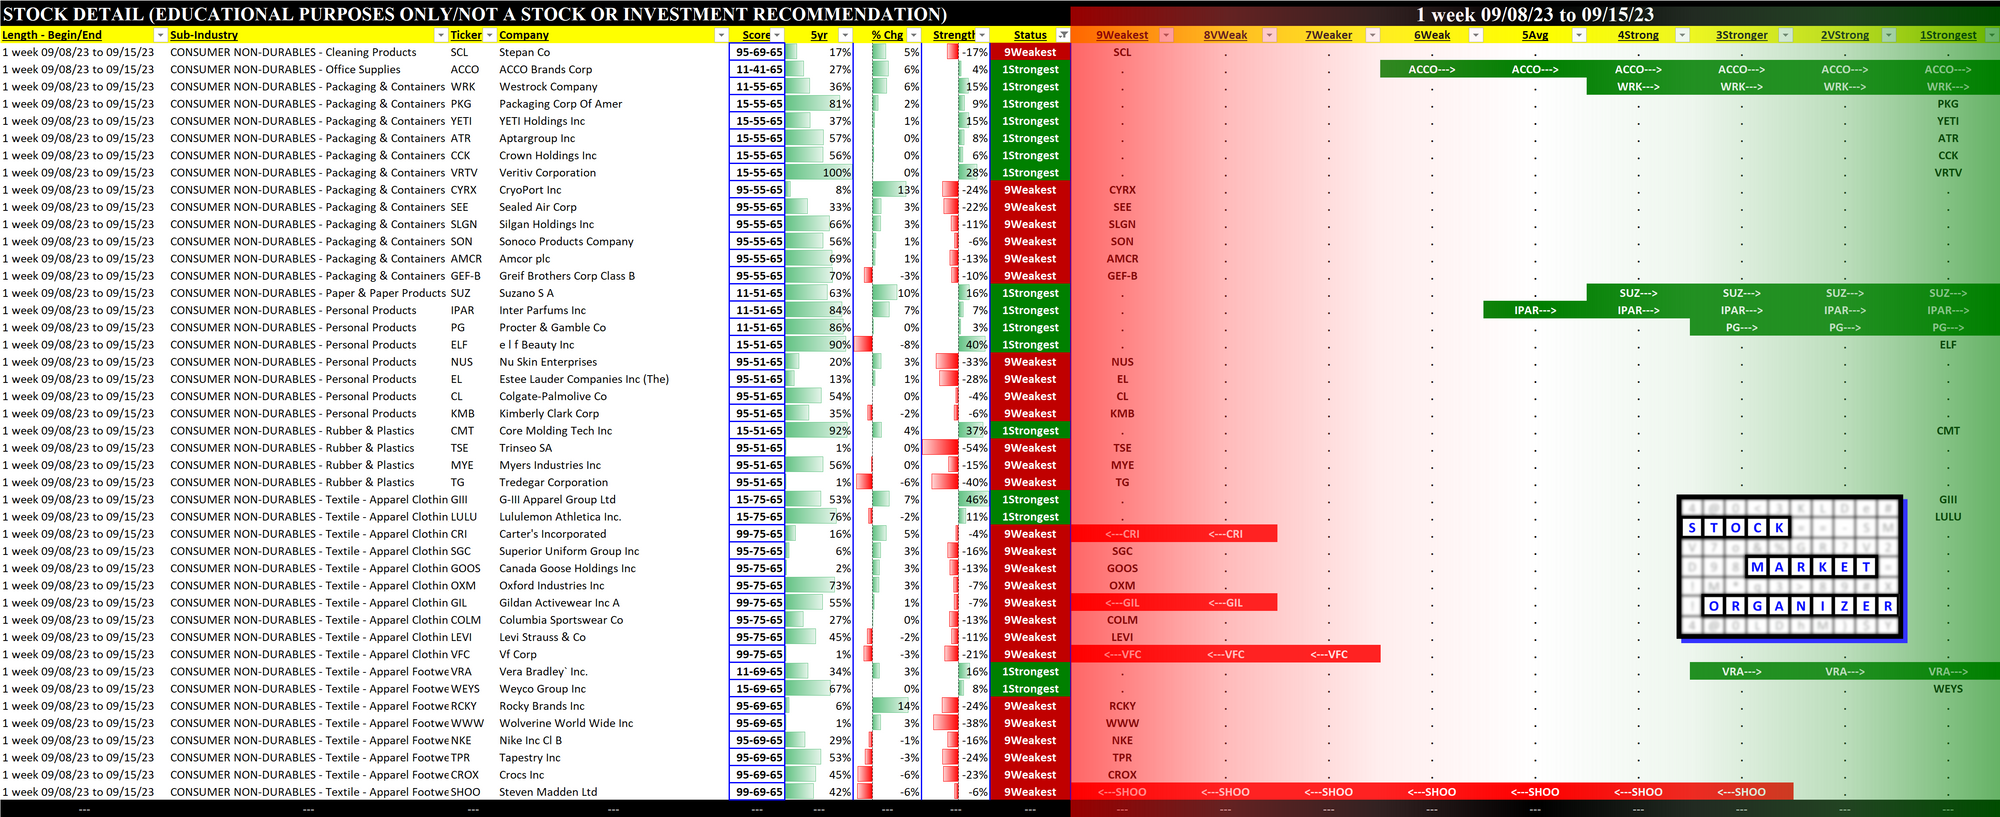The image size is (2000, 817).
Task: Select the YETI Holdings Inc cell
Action: [x=613, y=121]
